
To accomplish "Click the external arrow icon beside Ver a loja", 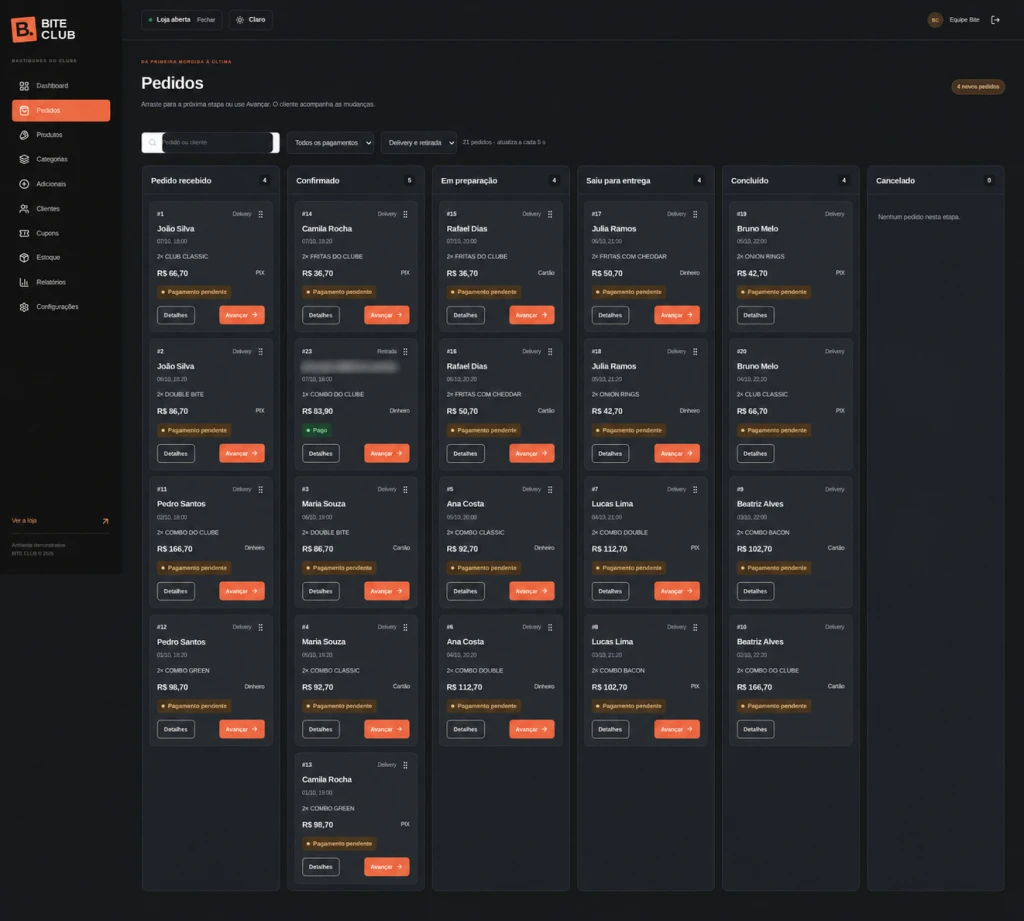I will point(105,521).
